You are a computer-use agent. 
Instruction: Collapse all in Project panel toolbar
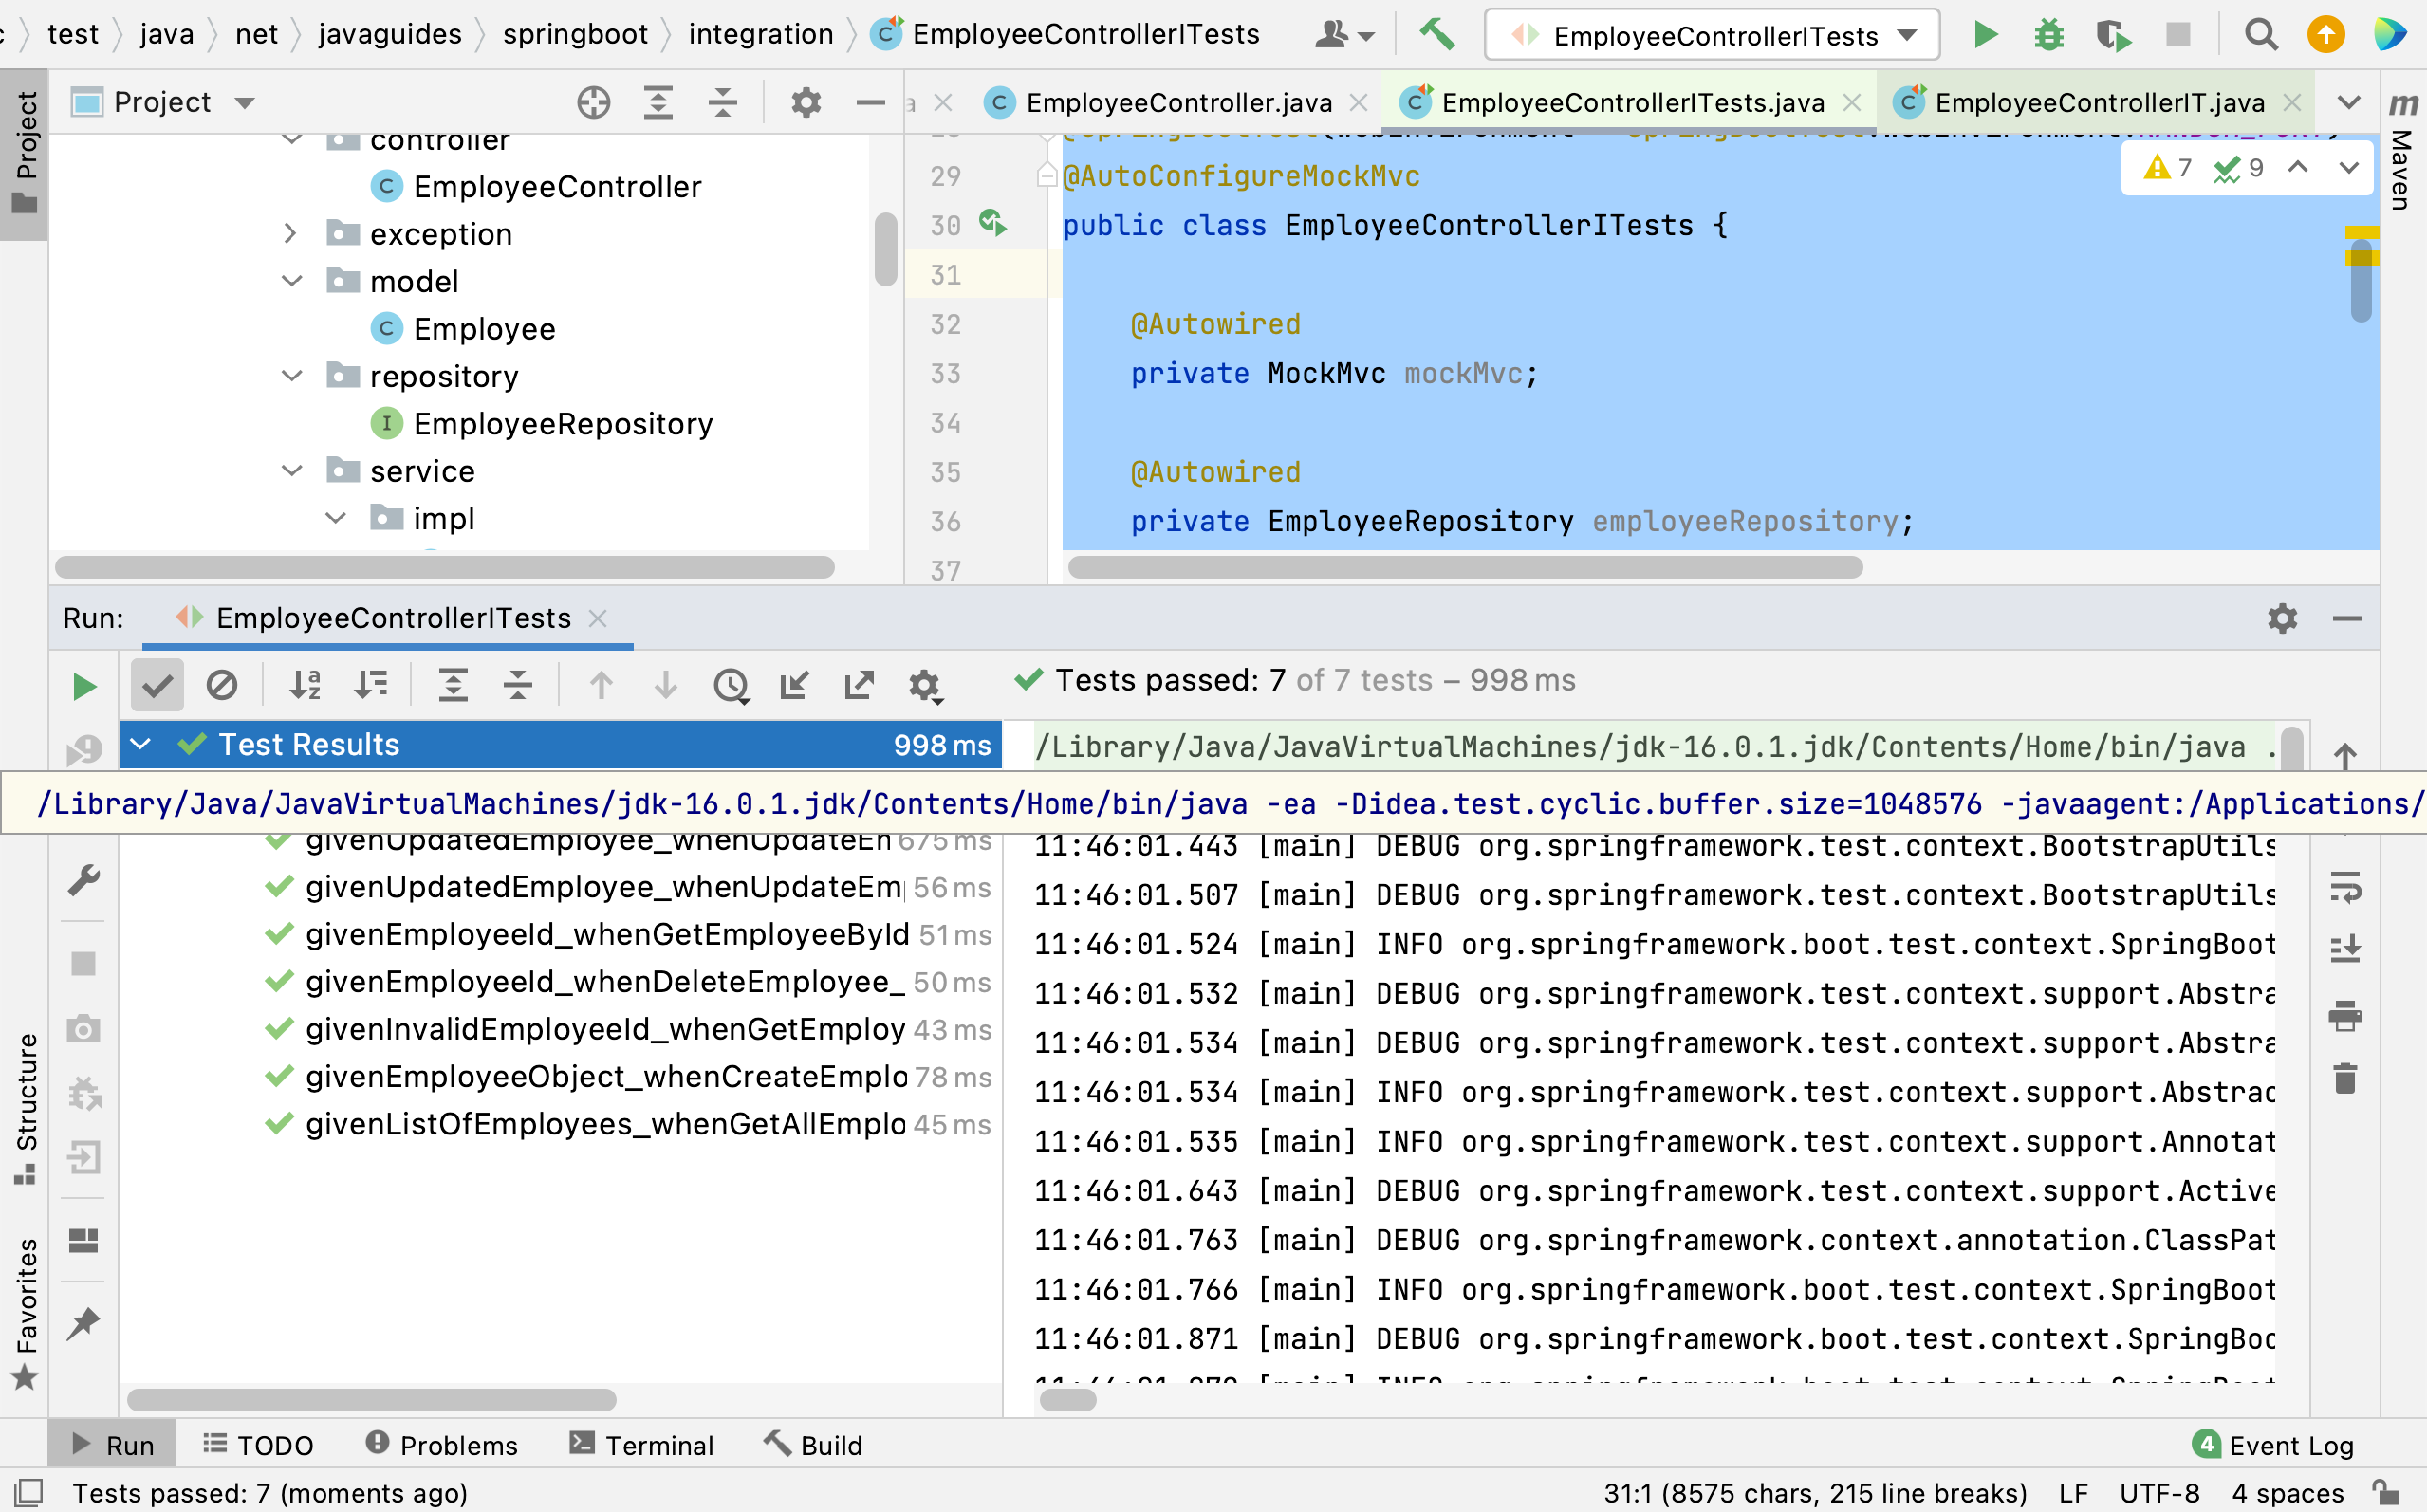[x=722, y=102]
